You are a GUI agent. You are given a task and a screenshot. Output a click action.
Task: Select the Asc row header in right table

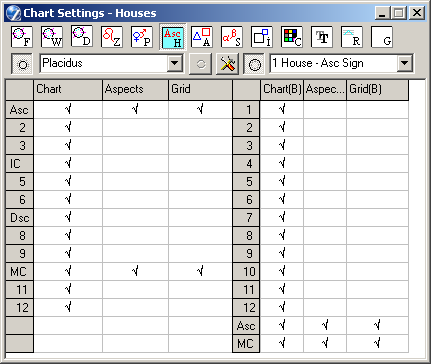246,326
